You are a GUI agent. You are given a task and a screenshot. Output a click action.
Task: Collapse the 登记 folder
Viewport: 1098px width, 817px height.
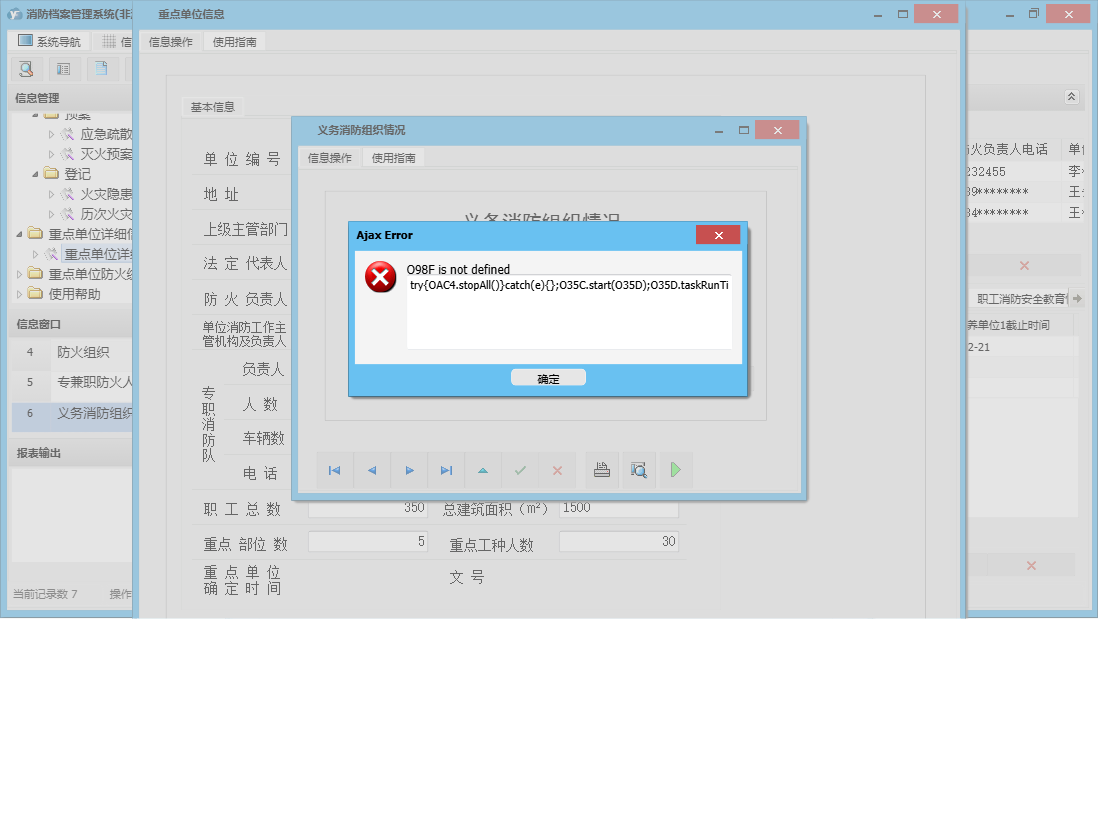click(x=37, y=174)
